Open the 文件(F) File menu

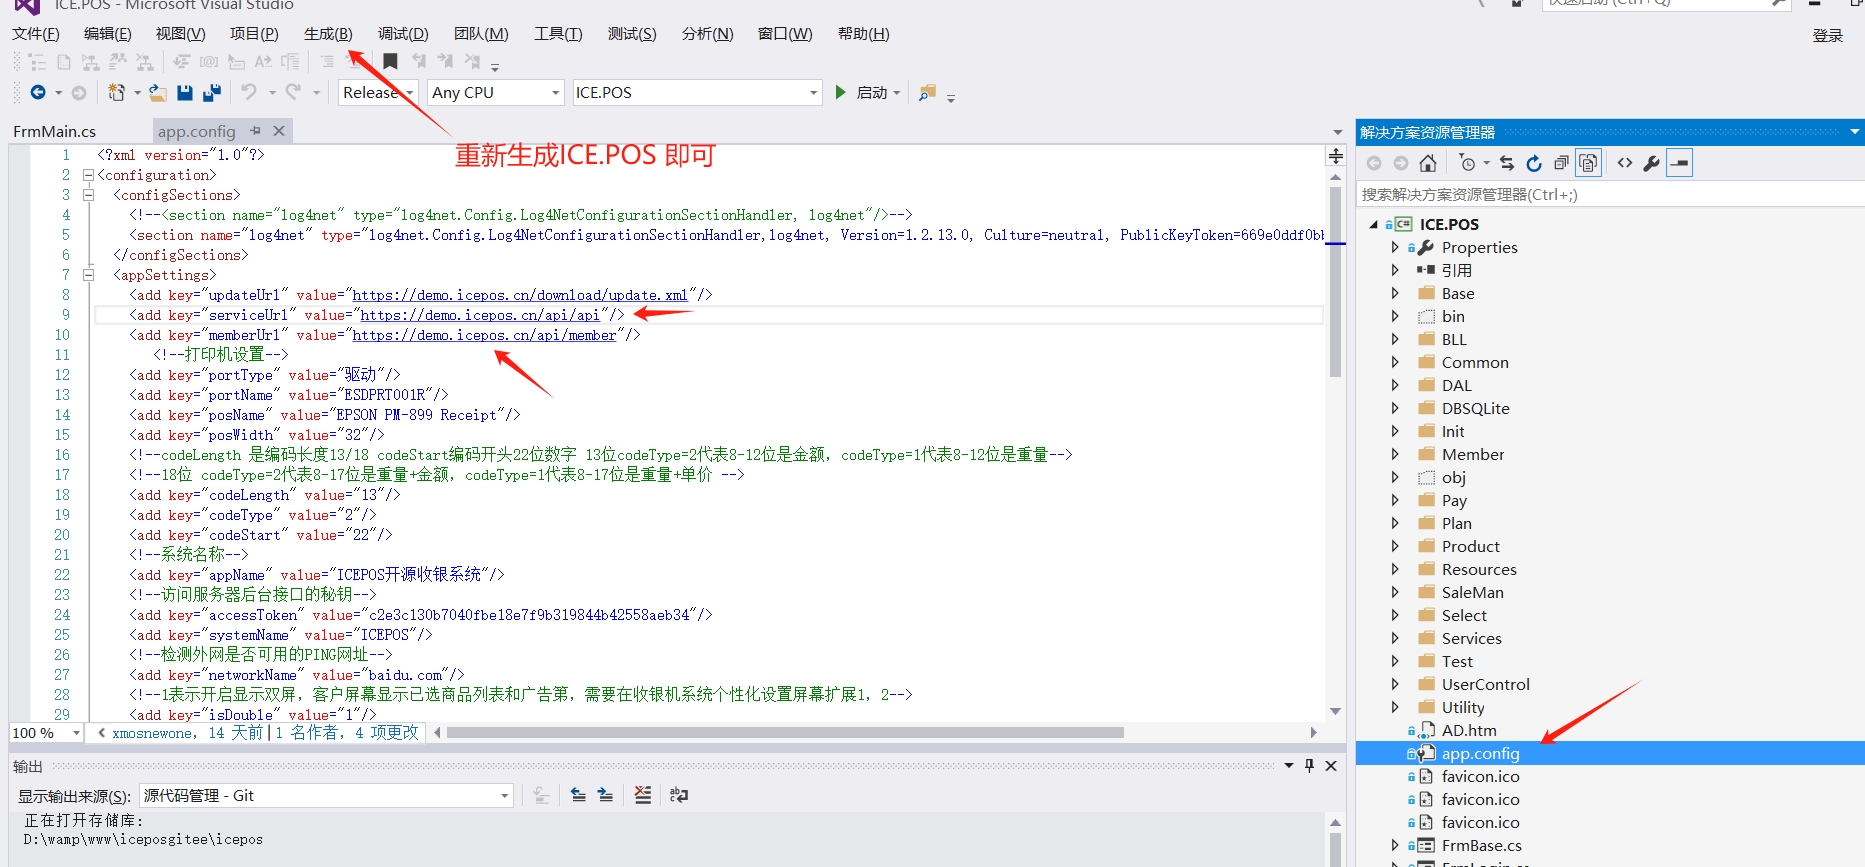36,34
